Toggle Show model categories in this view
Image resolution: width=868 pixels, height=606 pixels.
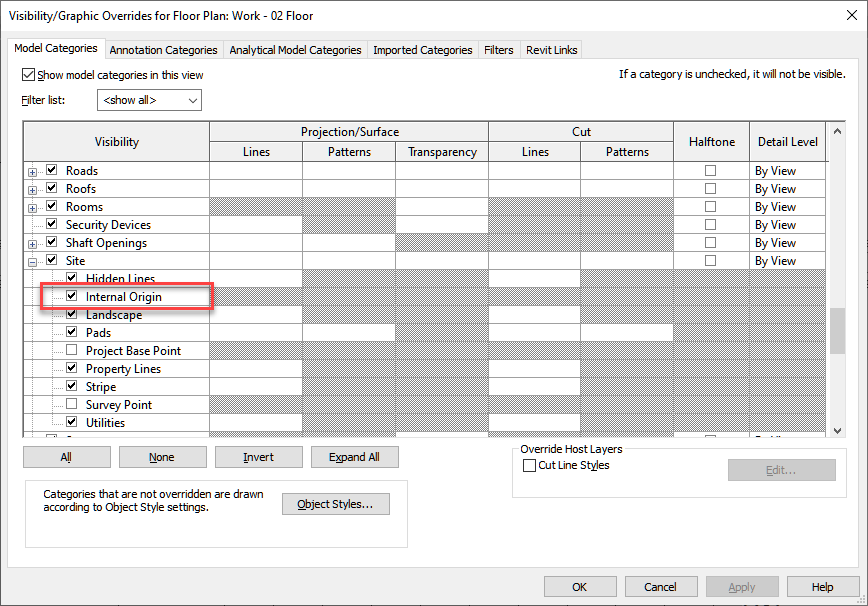click(x=28, y=75)
